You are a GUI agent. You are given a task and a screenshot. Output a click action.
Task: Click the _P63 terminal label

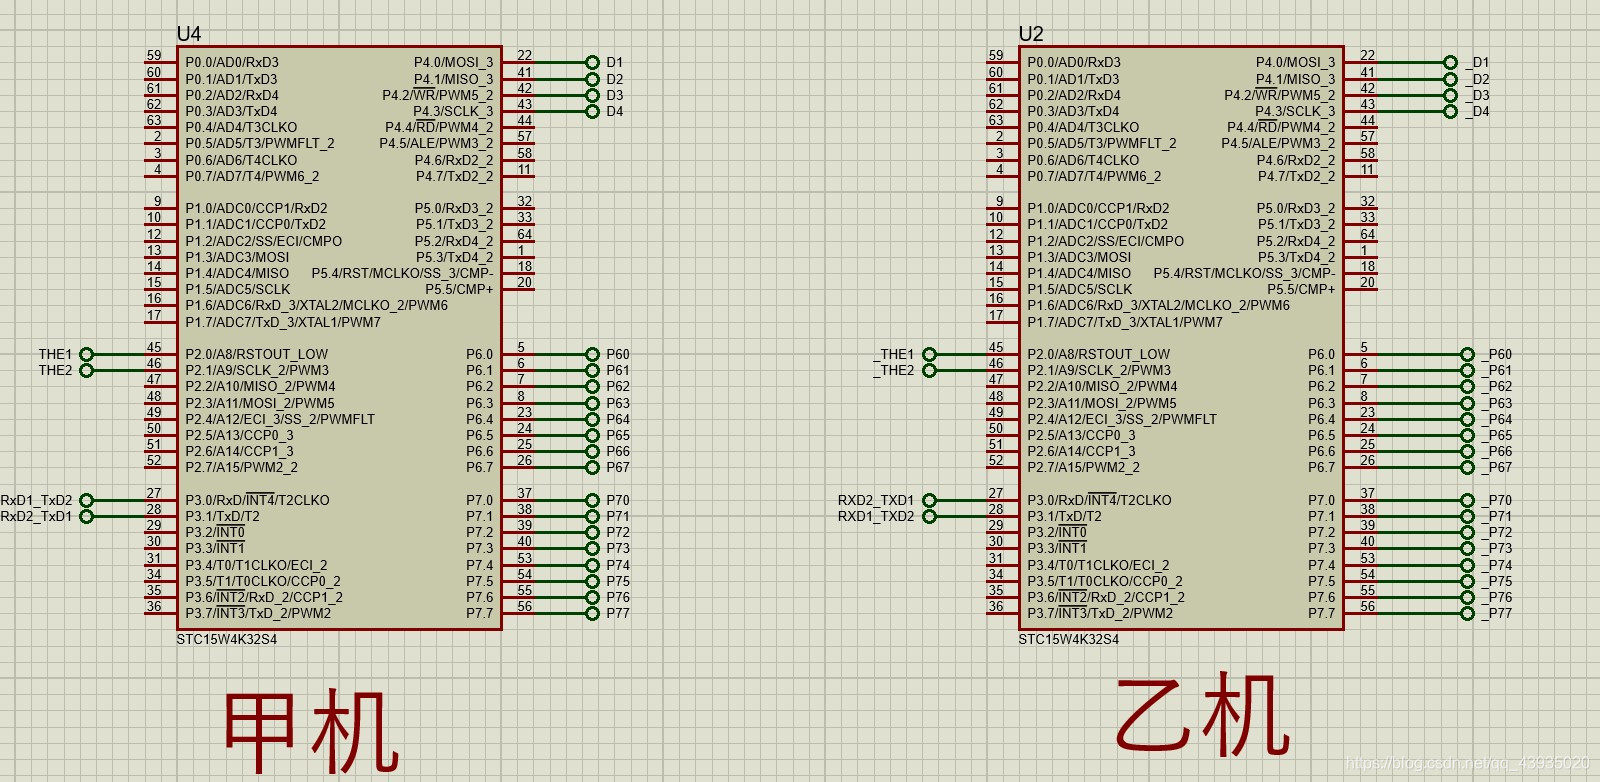click(1497, 403)
